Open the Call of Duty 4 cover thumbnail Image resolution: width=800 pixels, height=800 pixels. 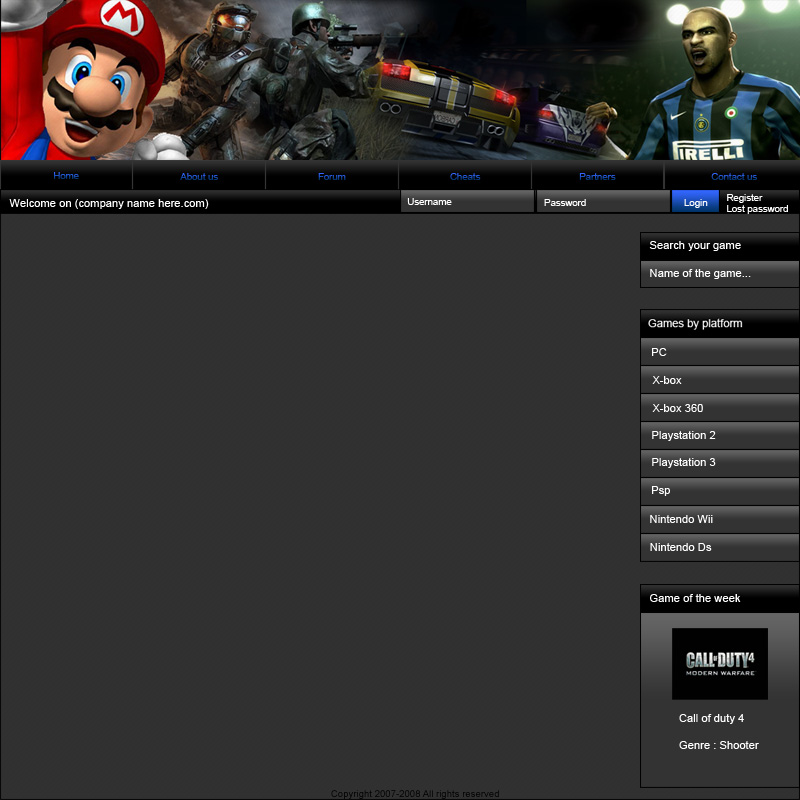coord(719,663)
